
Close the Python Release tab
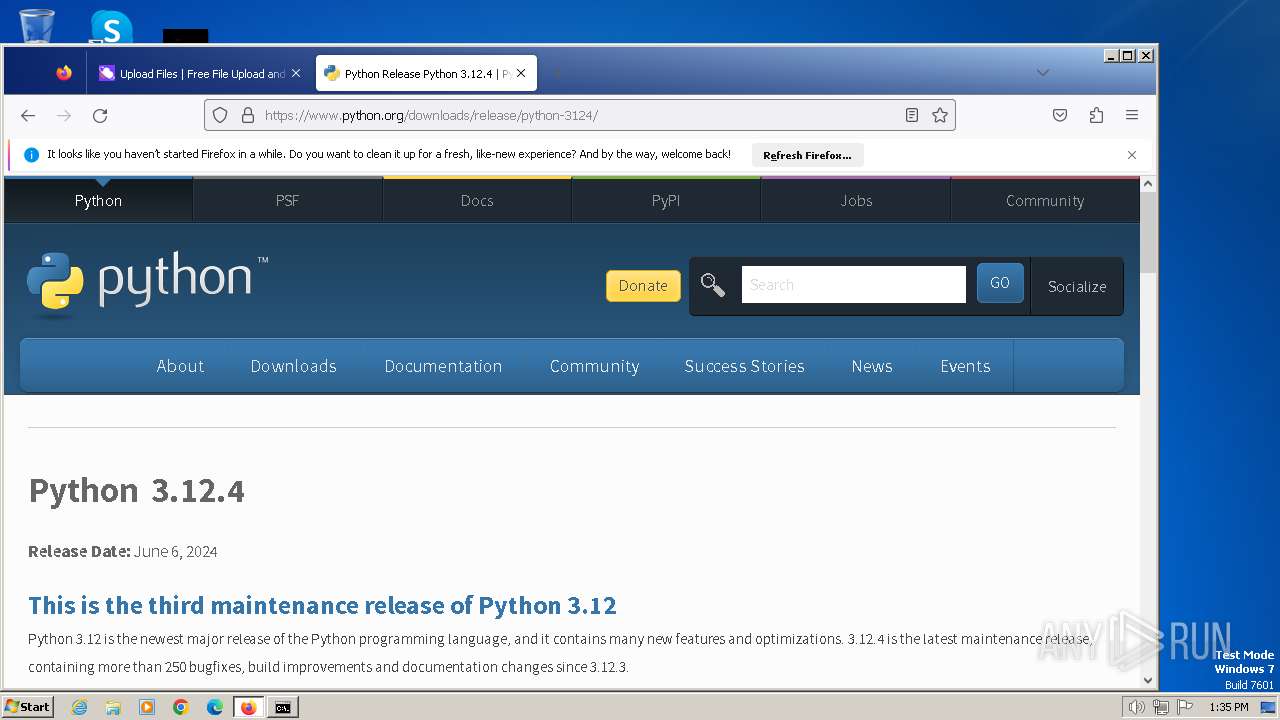click(x=521, y=73)
